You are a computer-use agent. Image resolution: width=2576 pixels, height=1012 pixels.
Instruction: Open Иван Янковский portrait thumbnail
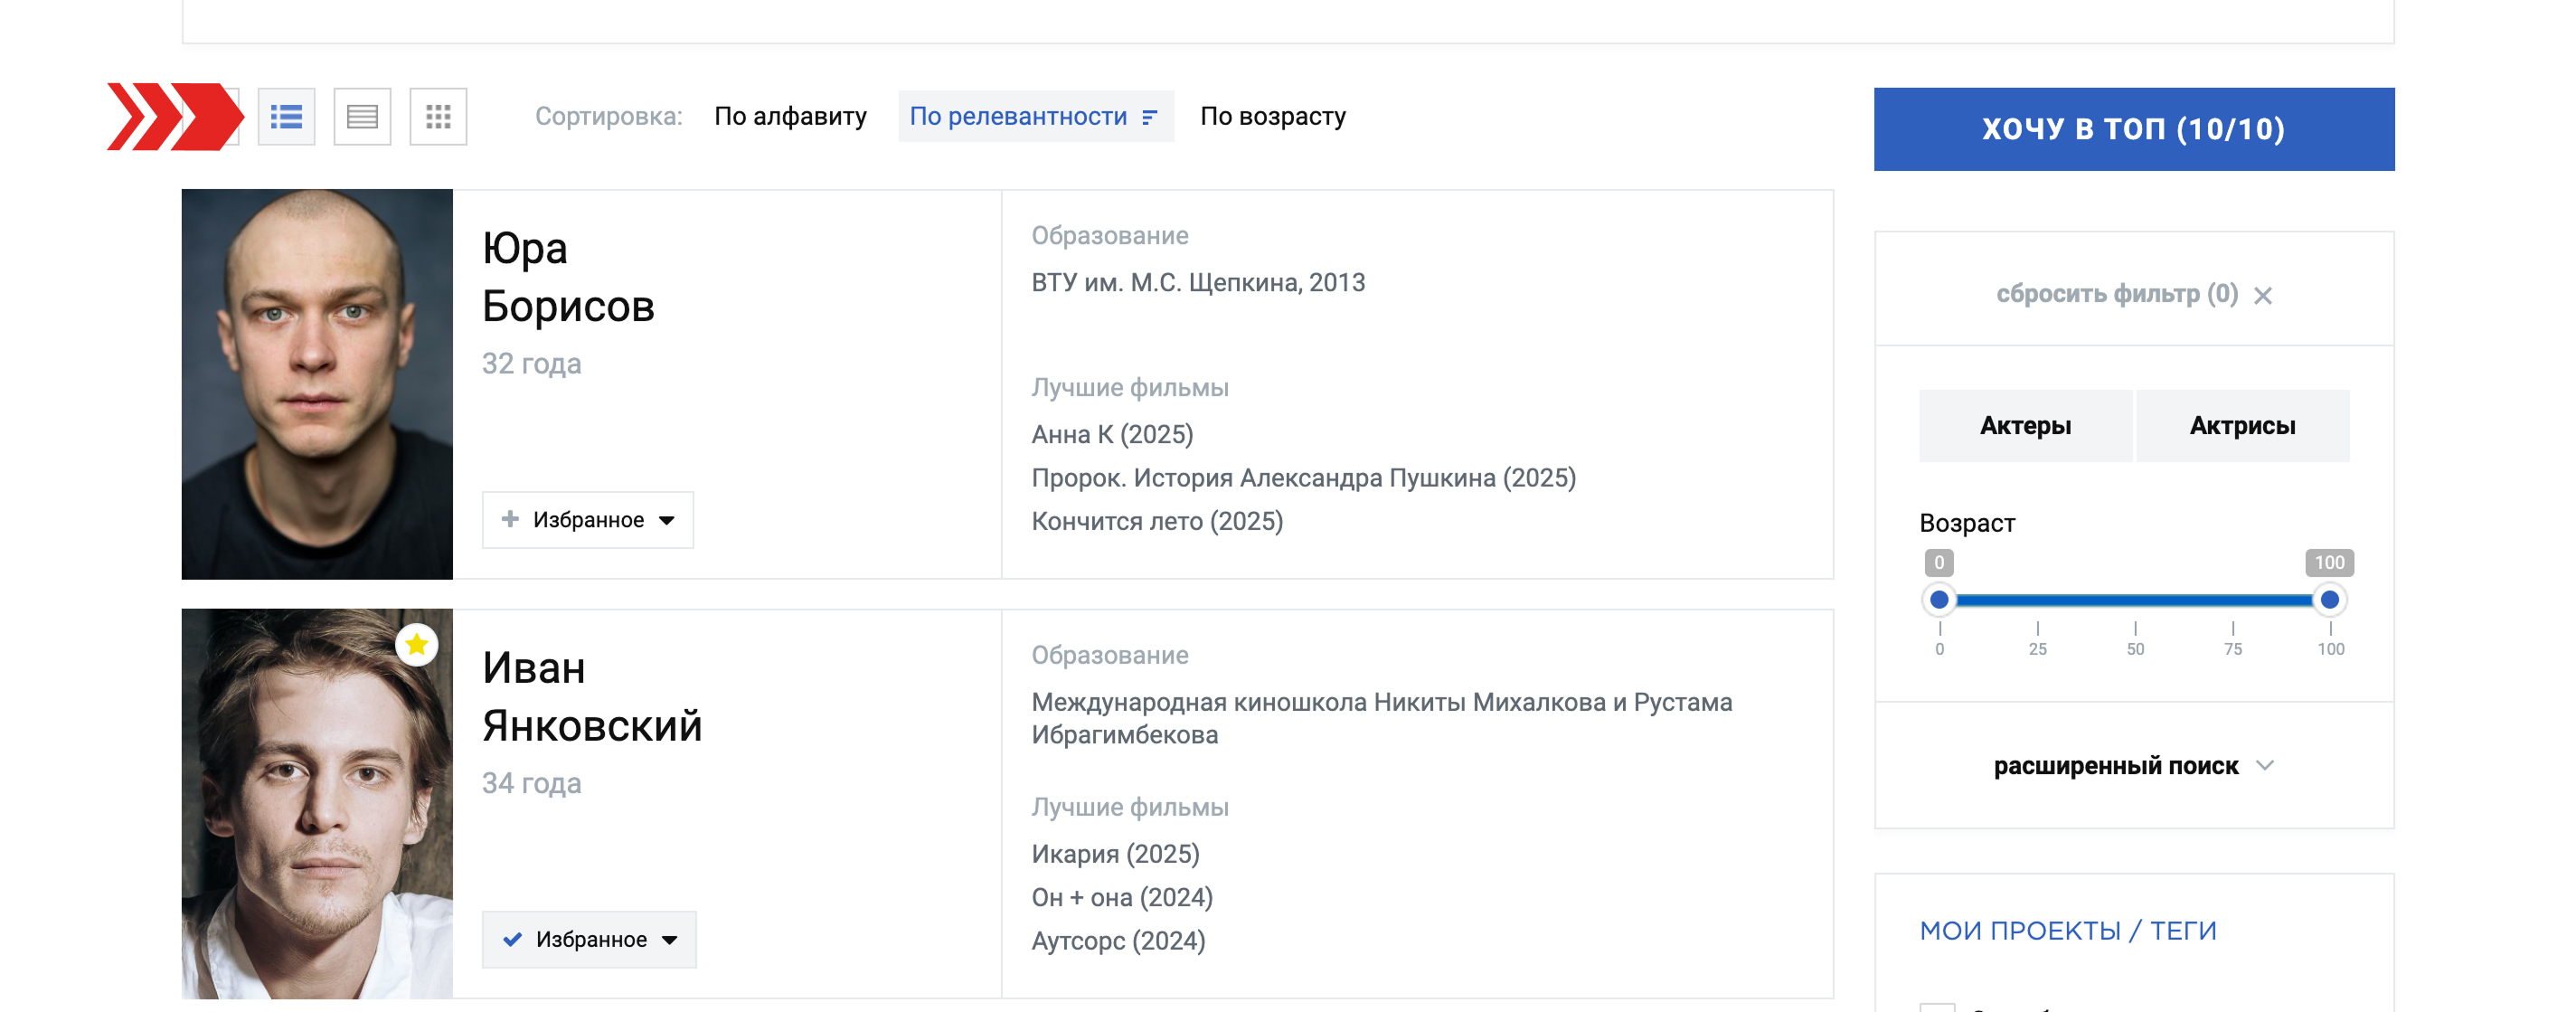click(317, 804)
